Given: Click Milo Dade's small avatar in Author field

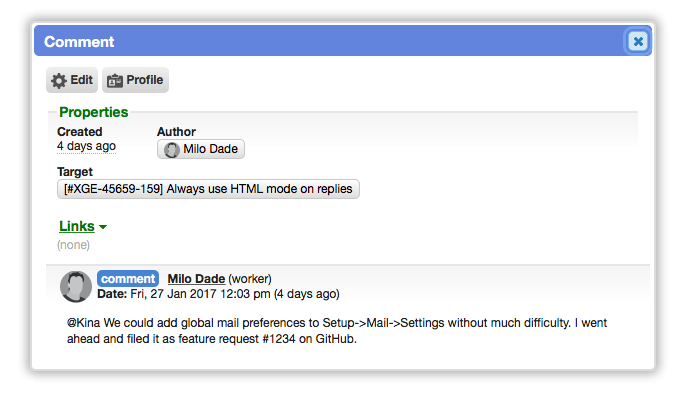Looking at the screenshot, I should pyautogui.click(x=172, y=150).
